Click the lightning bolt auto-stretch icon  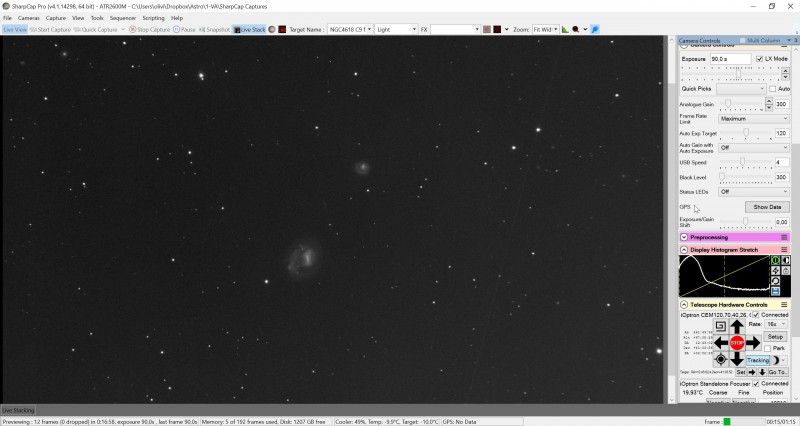[775, 270]
